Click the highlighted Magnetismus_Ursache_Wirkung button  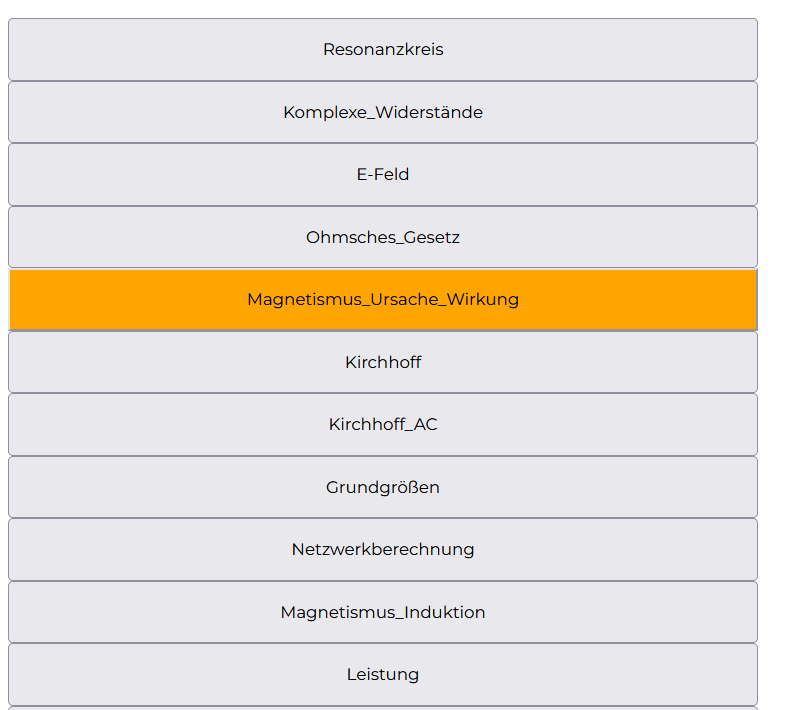(x=383, y=299)
